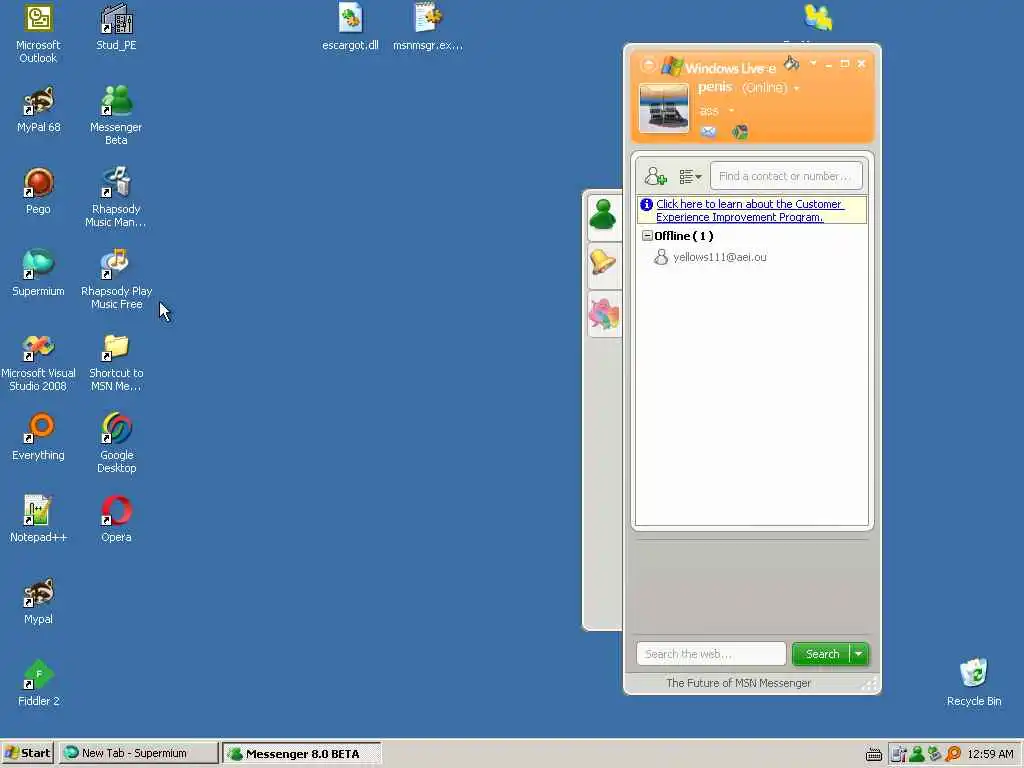Screen dimensions: 1024x768
Task: Open the online status dropdown next to name
Action: pyautogui.click(x=797, y=88)
